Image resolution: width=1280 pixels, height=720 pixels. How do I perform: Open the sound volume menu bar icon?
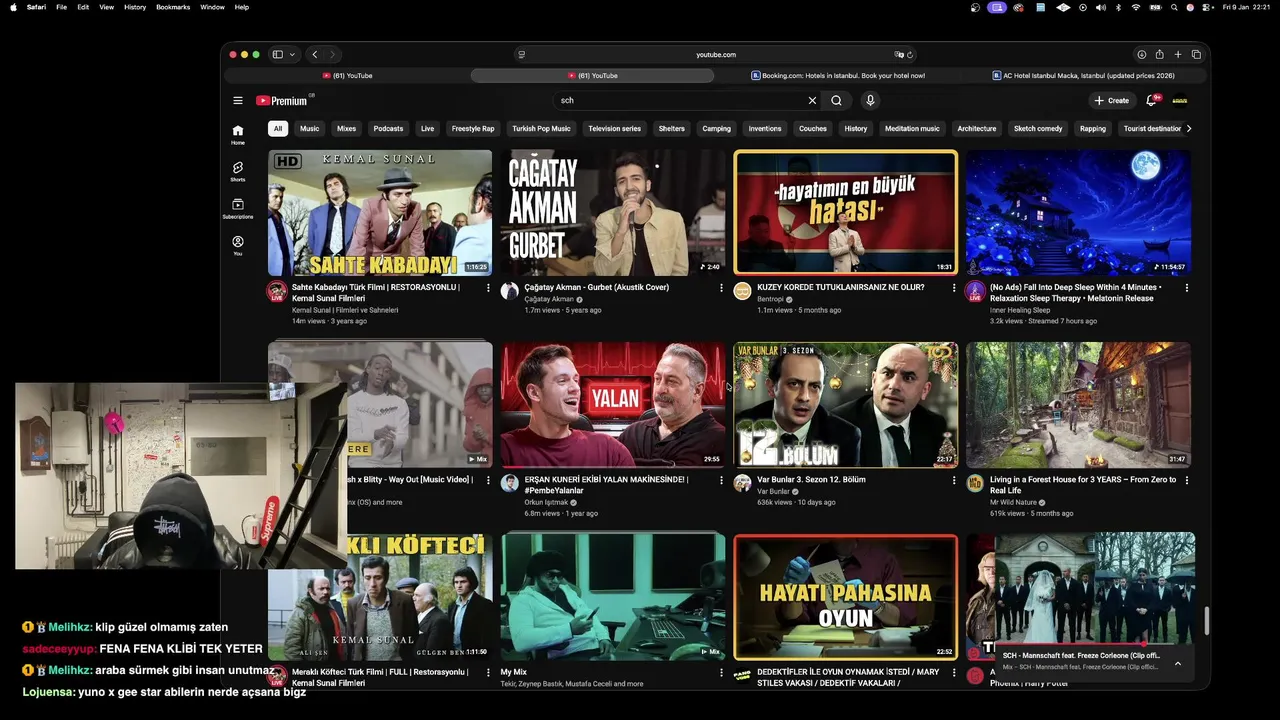click(x=1100, y=7)
